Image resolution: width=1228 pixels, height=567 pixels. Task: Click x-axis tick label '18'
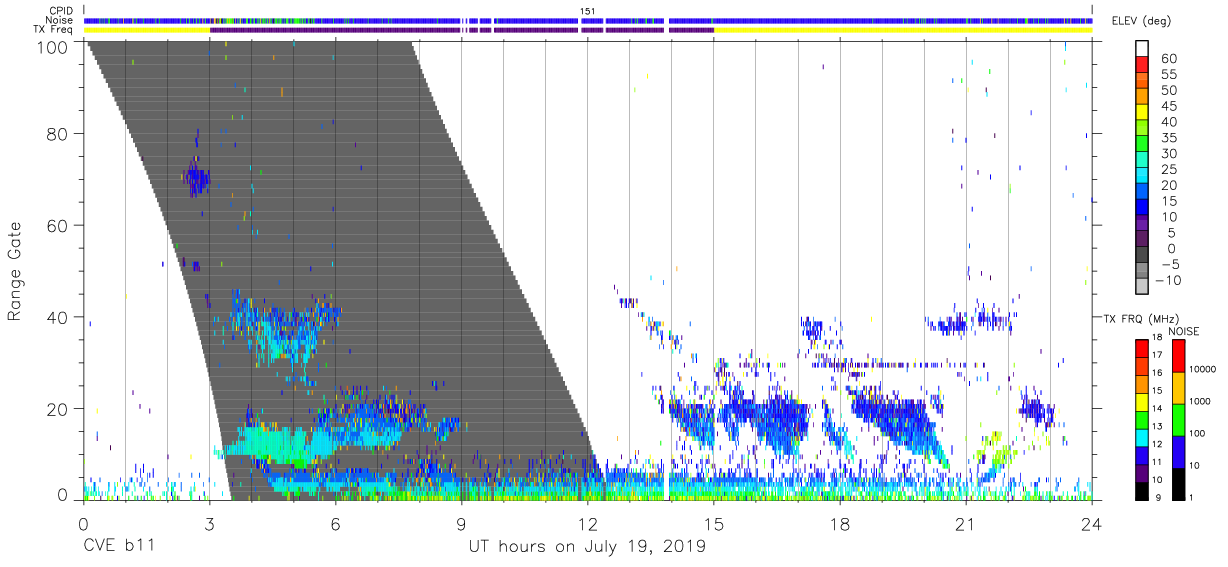point(840,524)
